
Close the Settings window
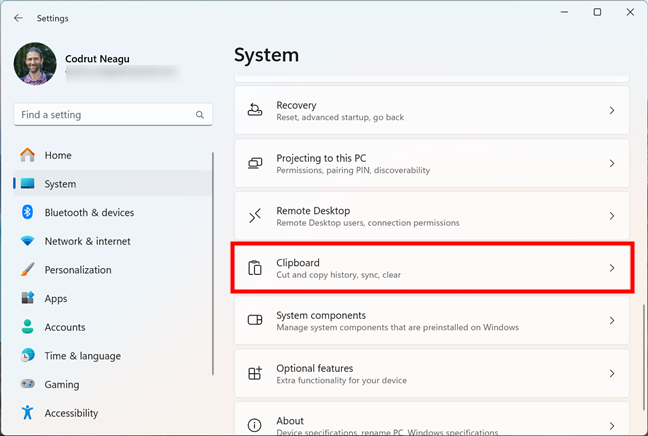tap(630, 12)
